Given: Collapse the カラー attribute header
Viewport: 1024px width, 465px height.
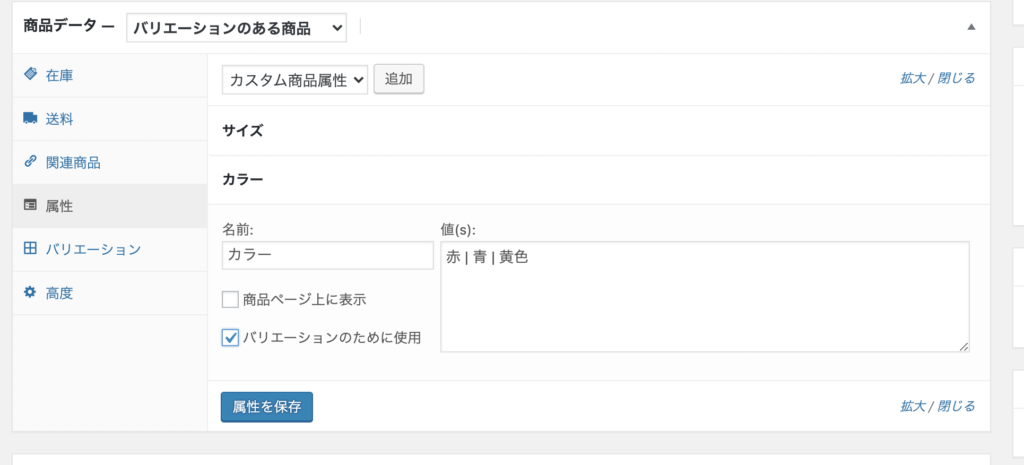Looking at the screenshot, I should point(598,180).
